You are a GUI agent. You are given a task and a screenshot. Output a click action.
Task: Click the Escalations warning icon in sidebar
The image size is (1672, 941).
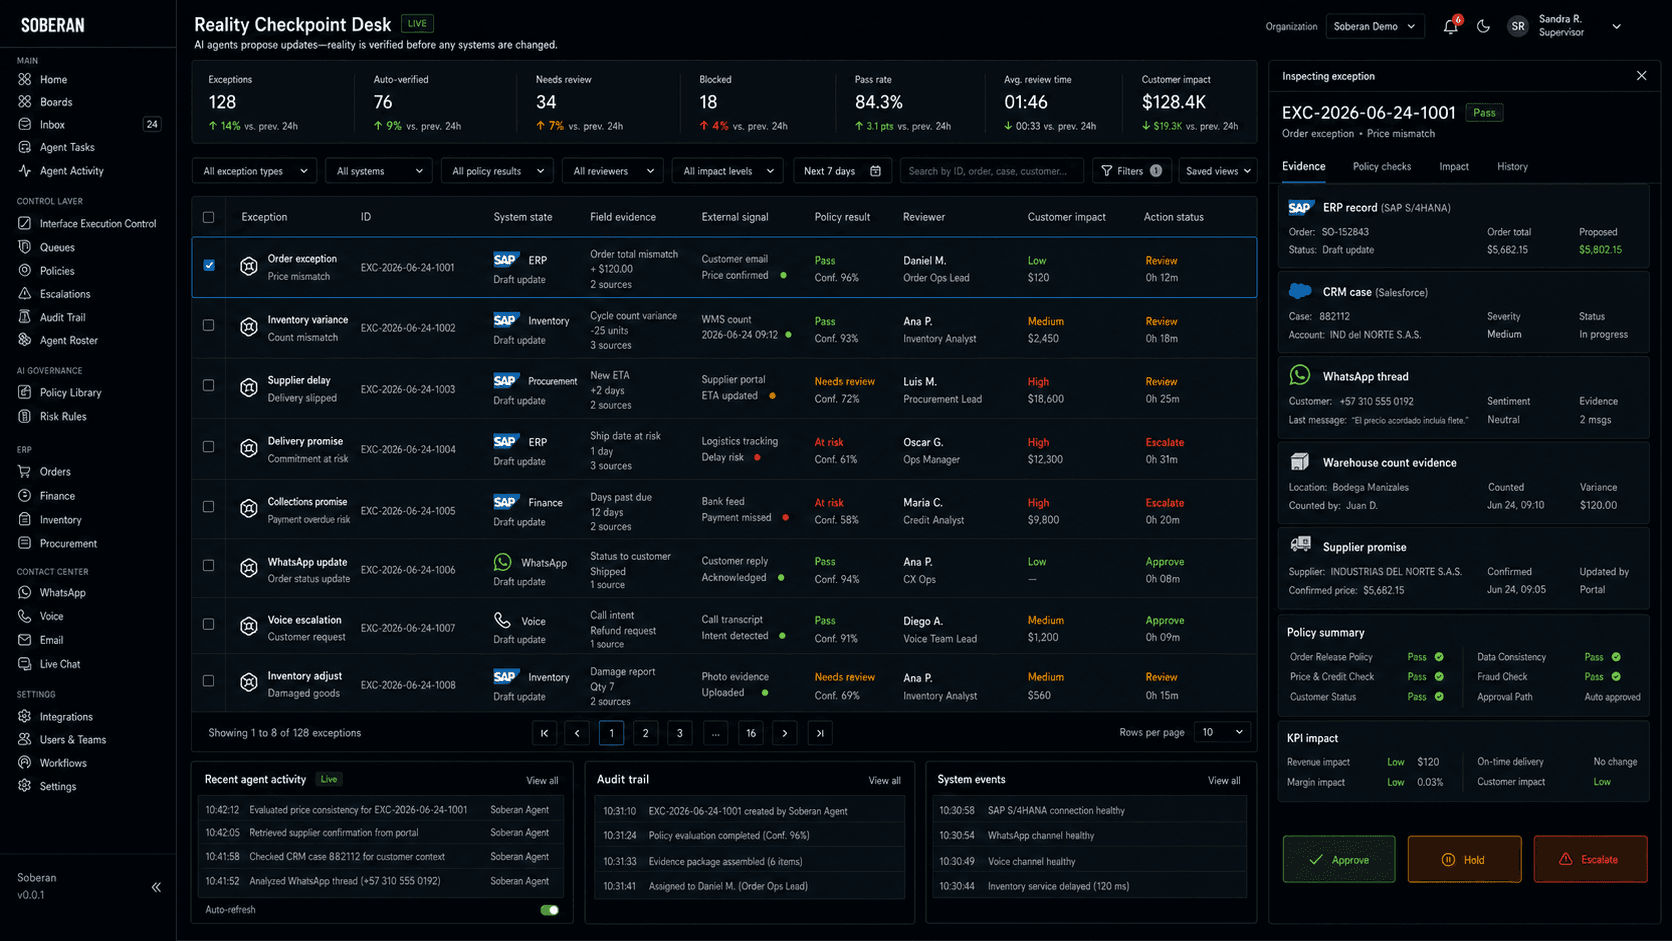pos(25,293)
